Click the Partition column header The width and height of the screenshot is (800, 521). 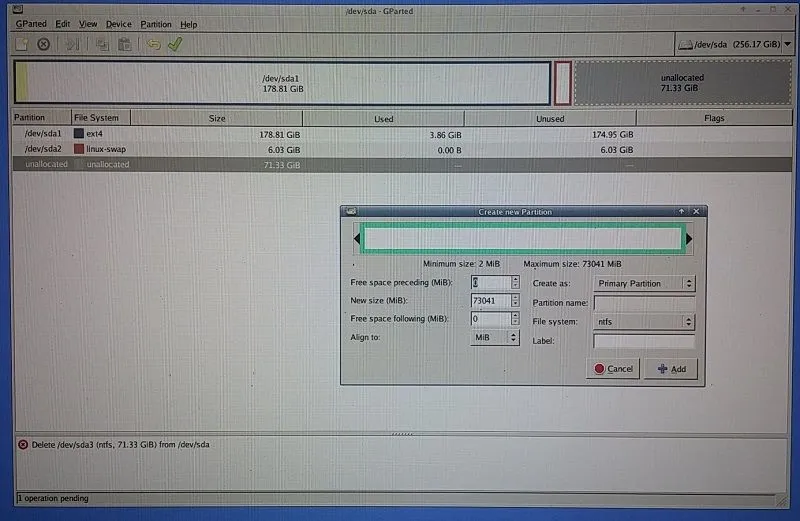[x=42, y=118]
